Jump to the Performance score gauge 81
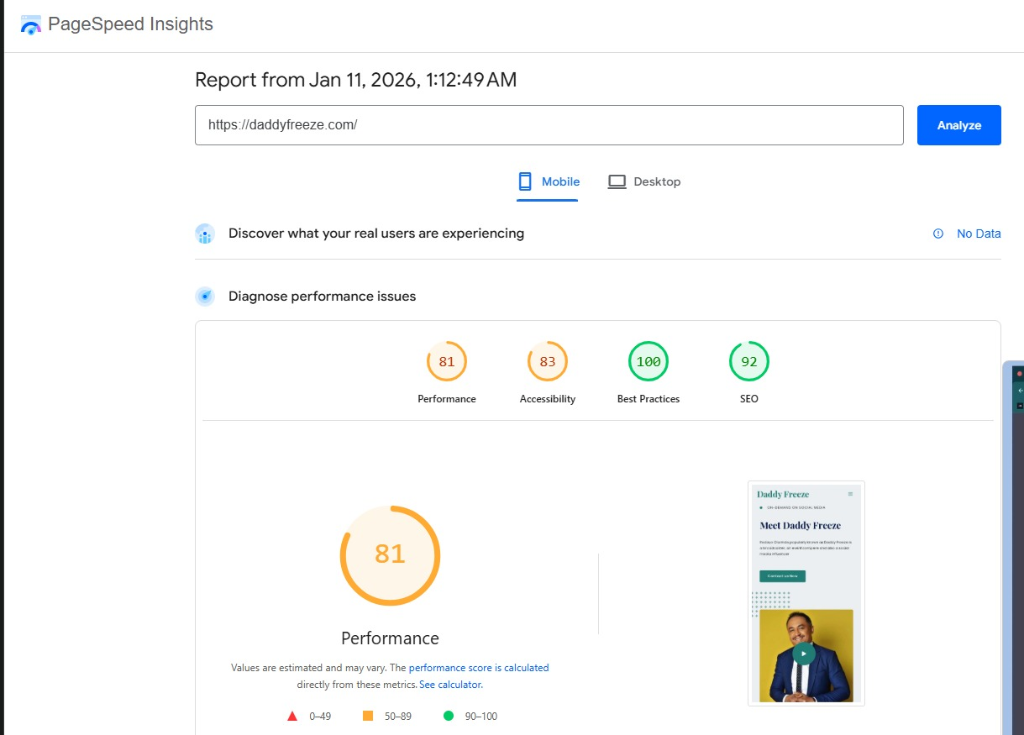The width and height of the screenshot is (1024, 735). 447,361
